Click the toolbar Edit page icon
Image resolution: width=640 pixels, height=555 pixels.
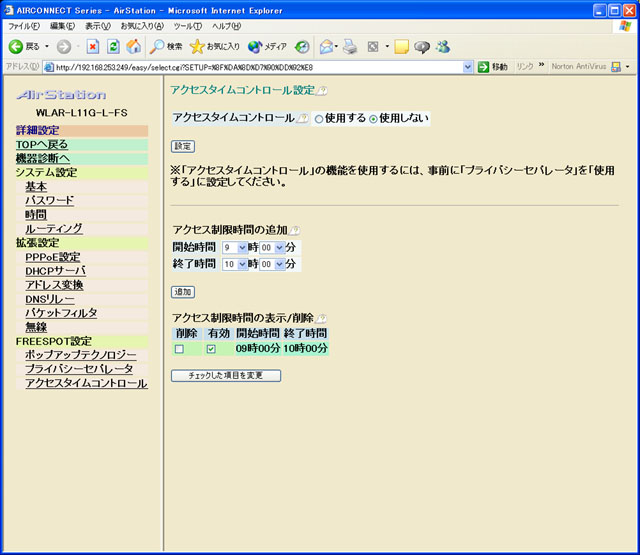click(x=373, y=47)
